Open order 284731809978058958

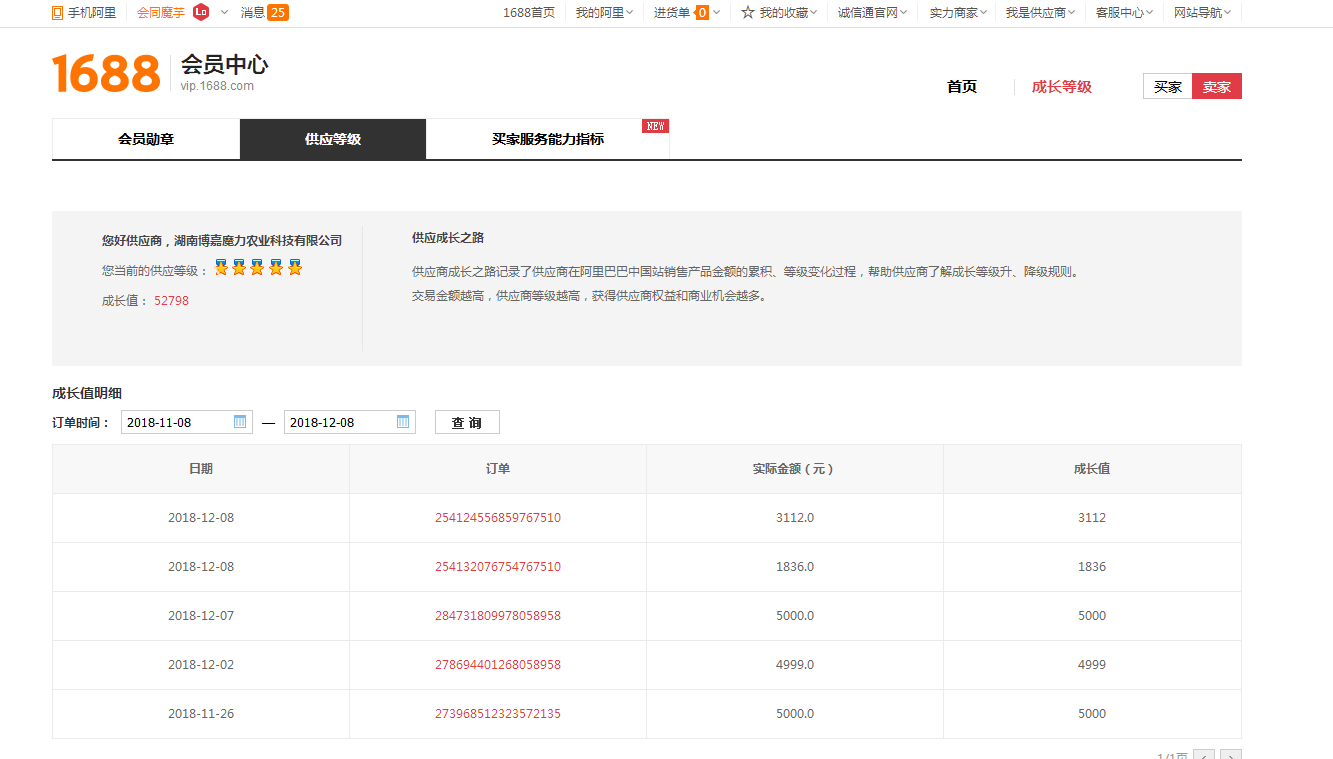[x=498, y=616]
